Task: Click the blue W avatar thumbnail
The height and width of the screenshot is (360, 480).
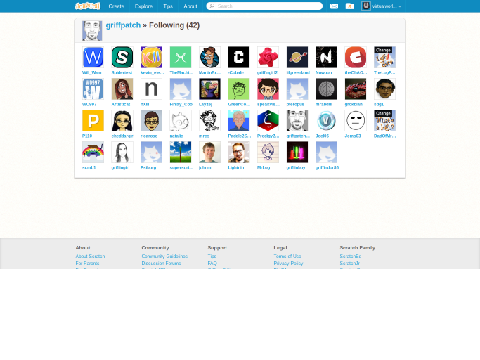Action: (93, 57)
